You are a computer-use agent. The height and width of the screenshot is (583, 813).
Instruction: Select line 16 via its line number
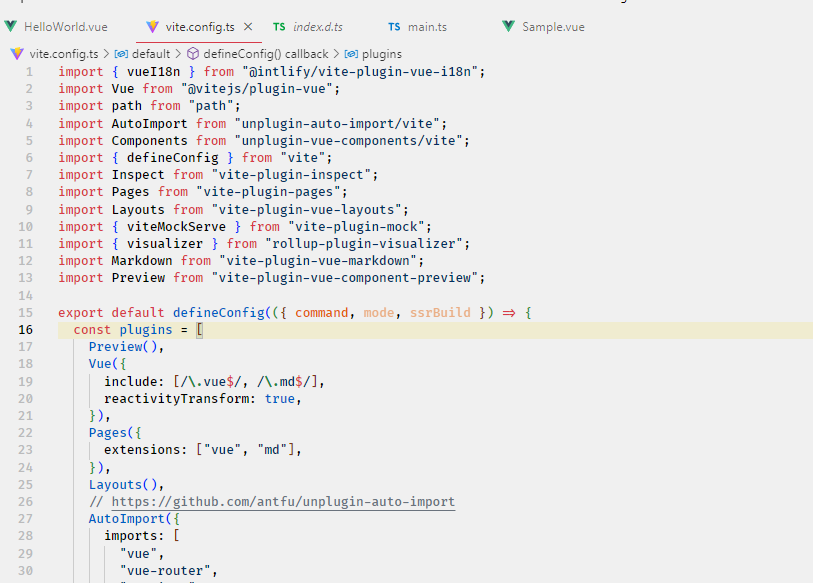26,329
